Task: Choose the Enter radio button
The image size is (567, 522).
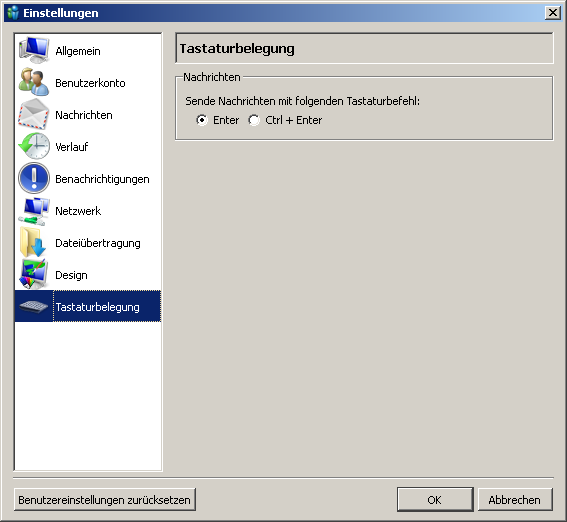Action: (x=202, y=120)
